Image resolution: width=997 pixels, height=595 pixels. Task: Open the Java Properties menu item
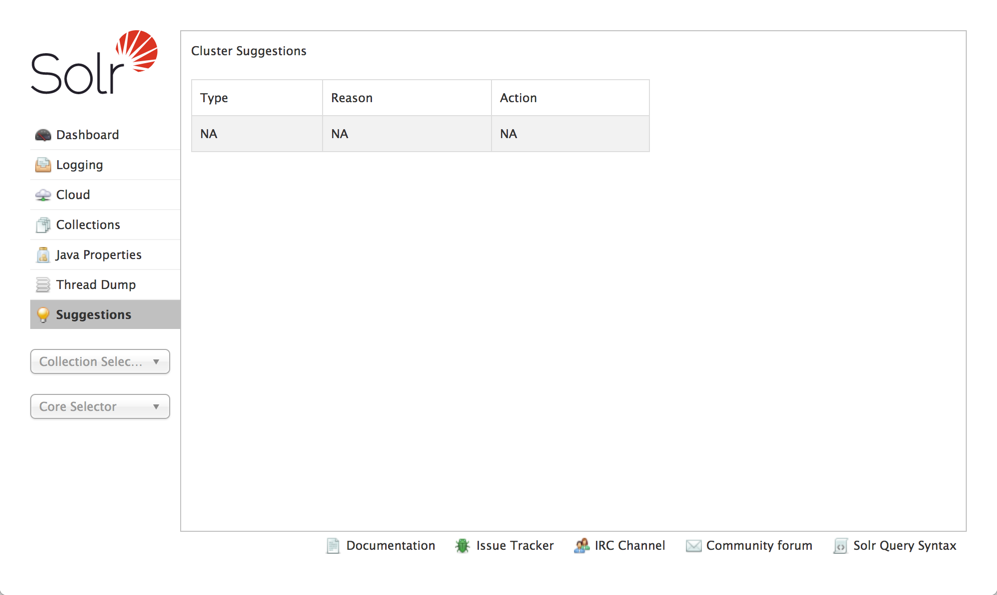98,255
